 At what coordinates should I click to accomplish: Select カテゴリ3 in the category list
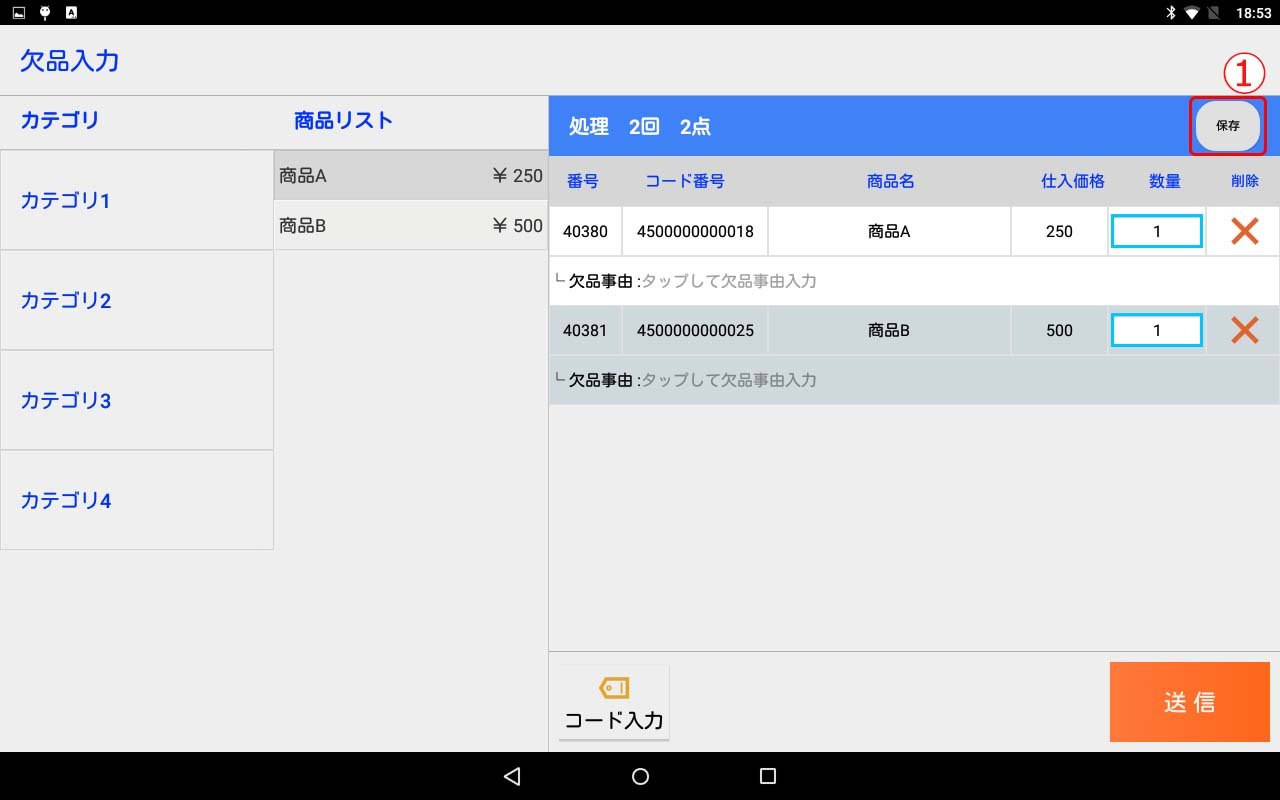click(x=137, y=400)
